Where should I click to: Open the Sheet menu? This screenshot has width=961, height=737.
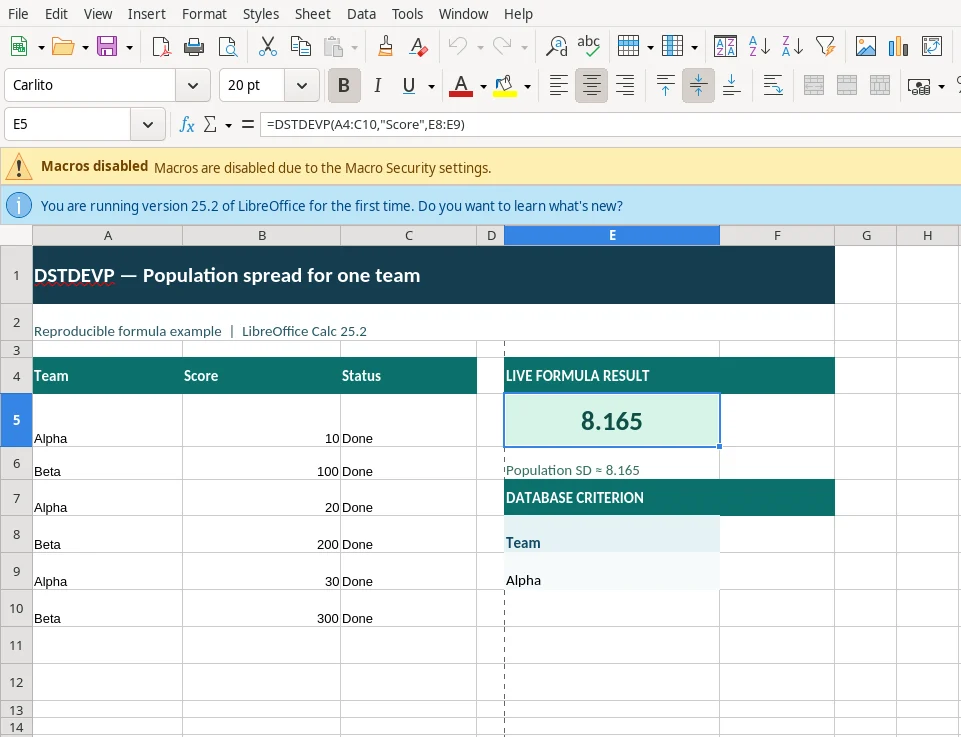(313, 13)
